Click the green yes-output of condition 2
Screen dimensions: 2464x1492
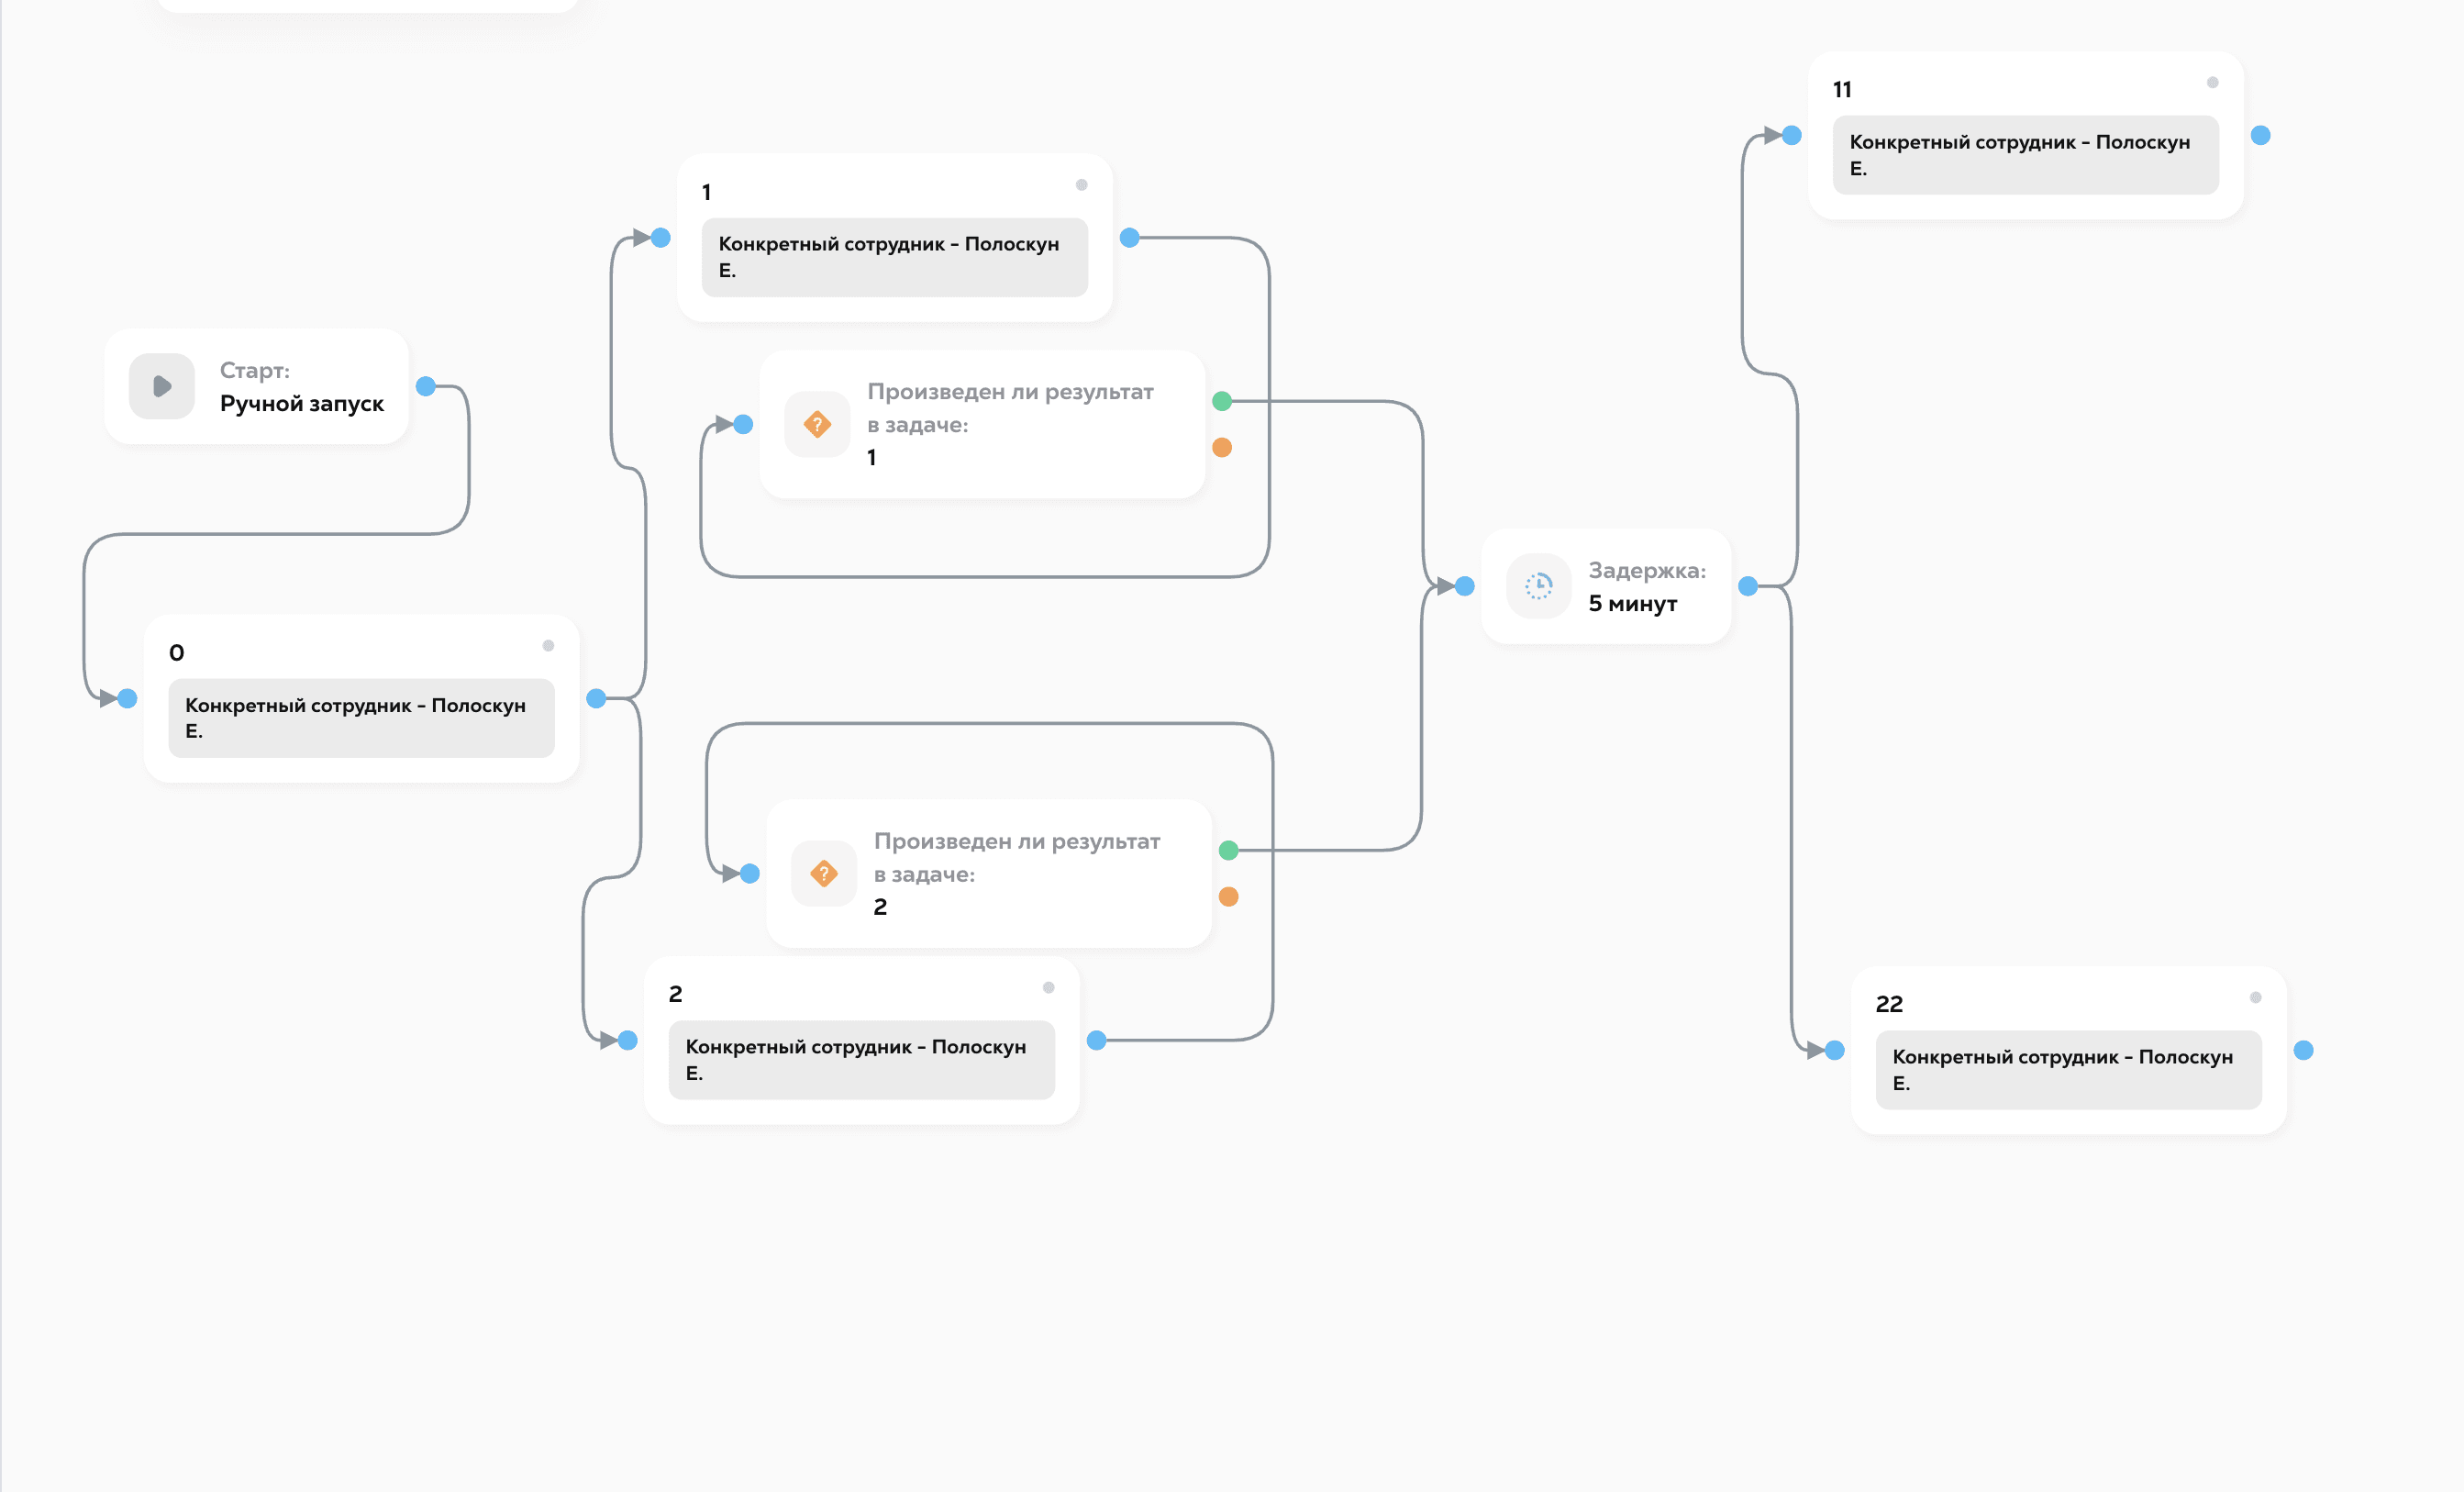[1229, 850]
